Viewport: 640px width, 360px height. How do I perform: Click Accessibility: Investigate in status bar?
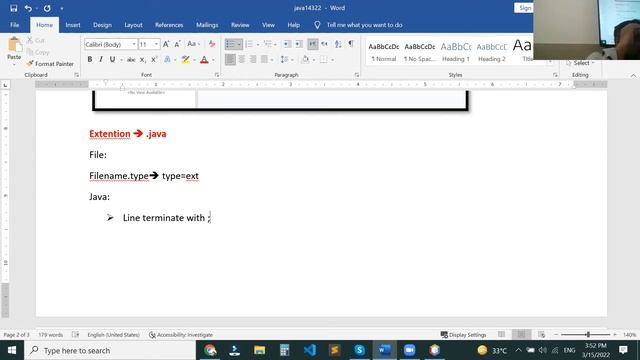(181, 335)
